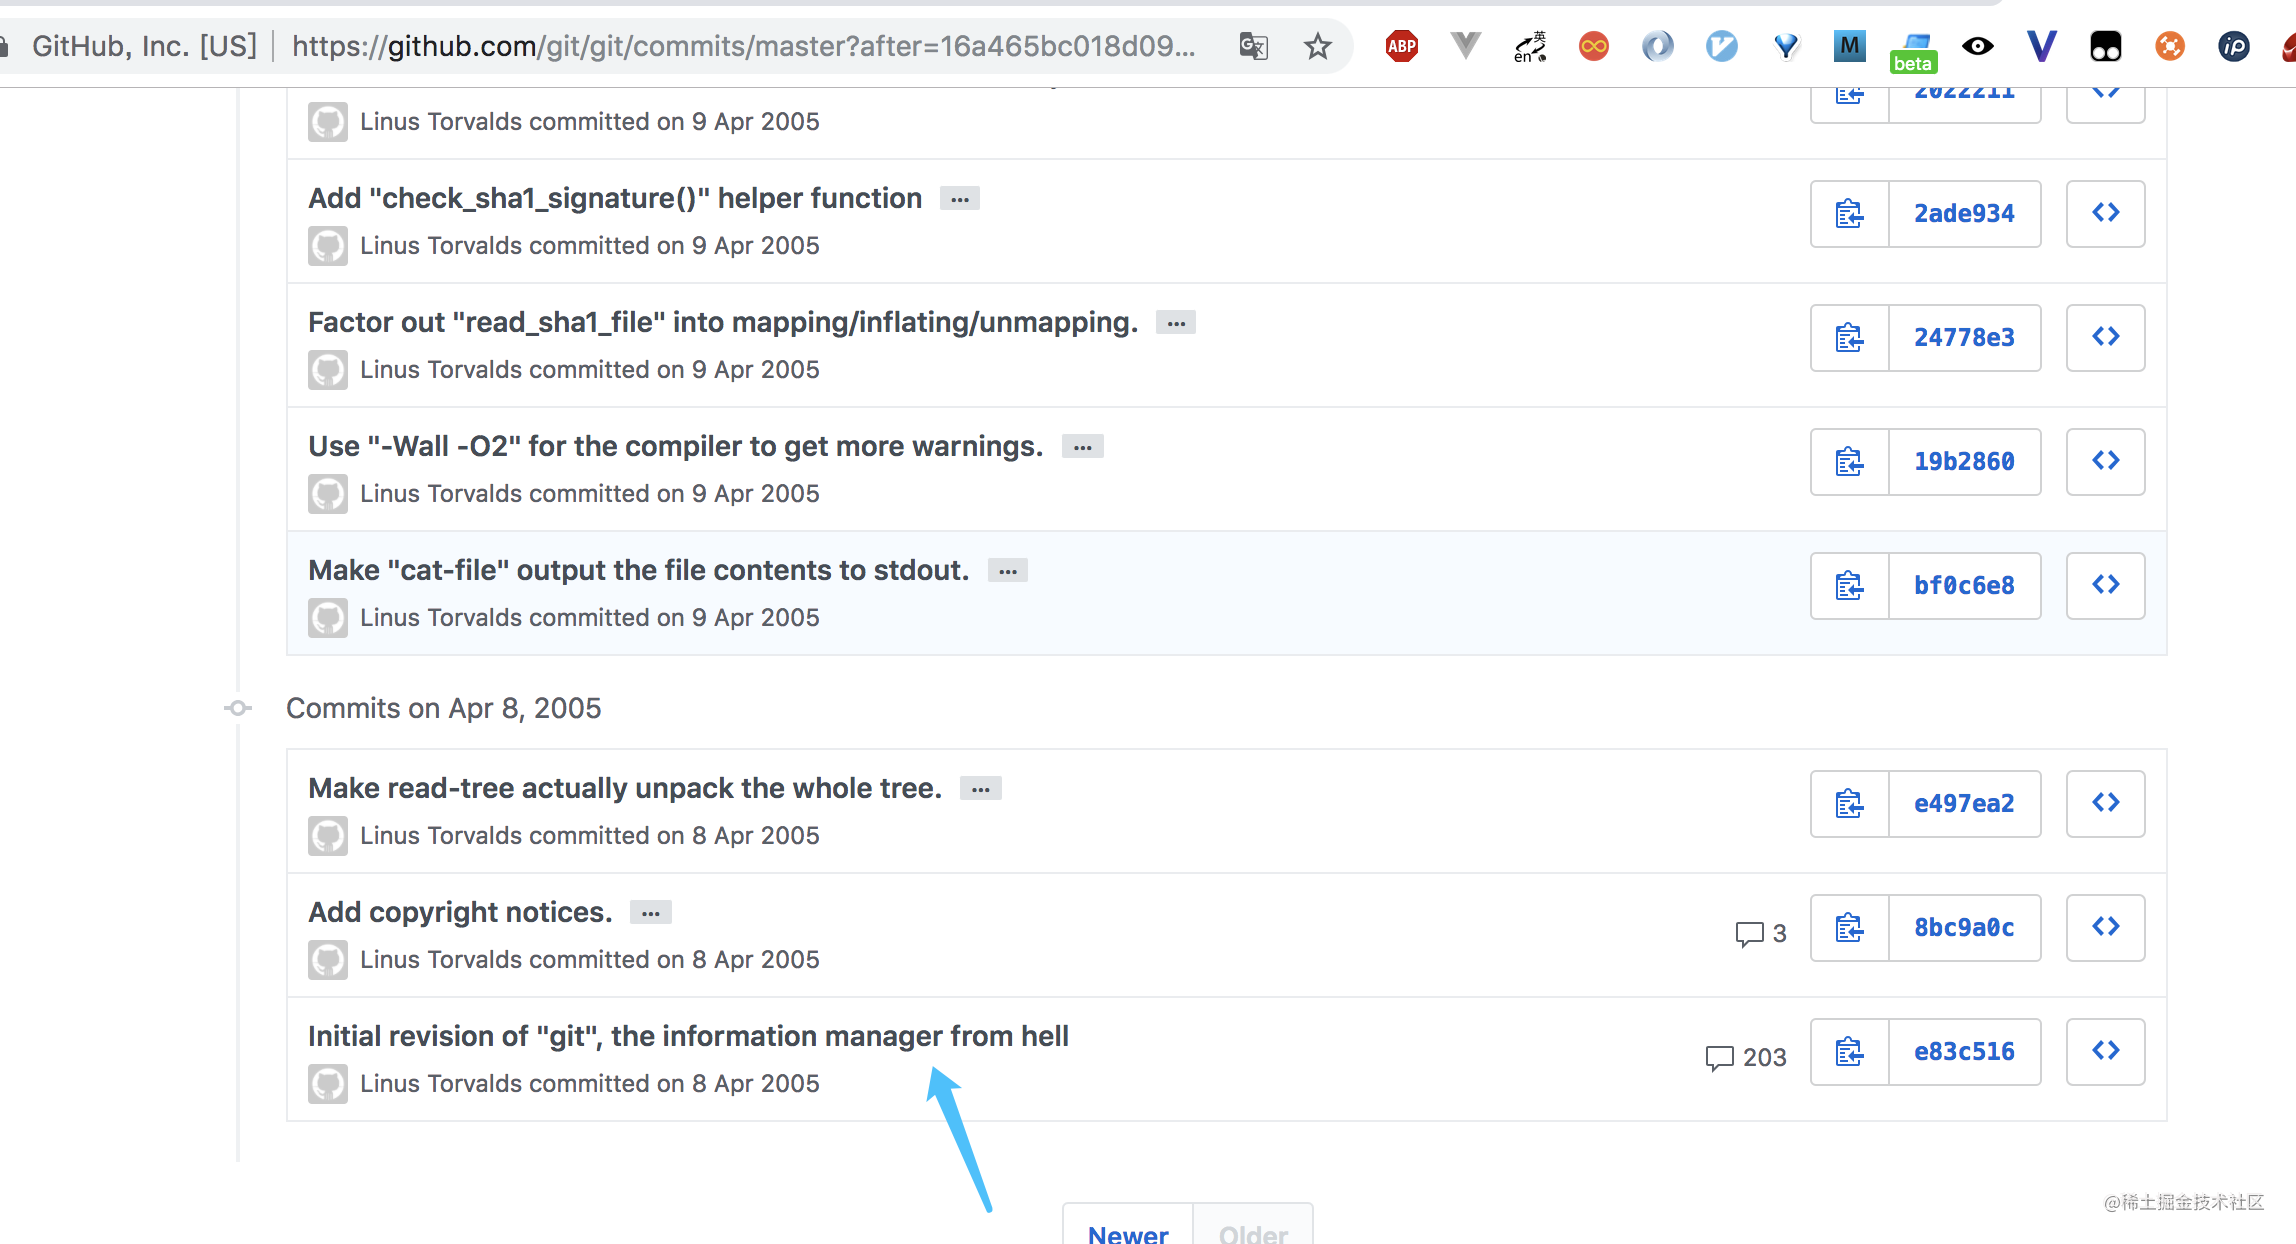Open commit e497ea2 hash link
The width and height of the screenshot is (2296, 1244).
click(1965, 804)
